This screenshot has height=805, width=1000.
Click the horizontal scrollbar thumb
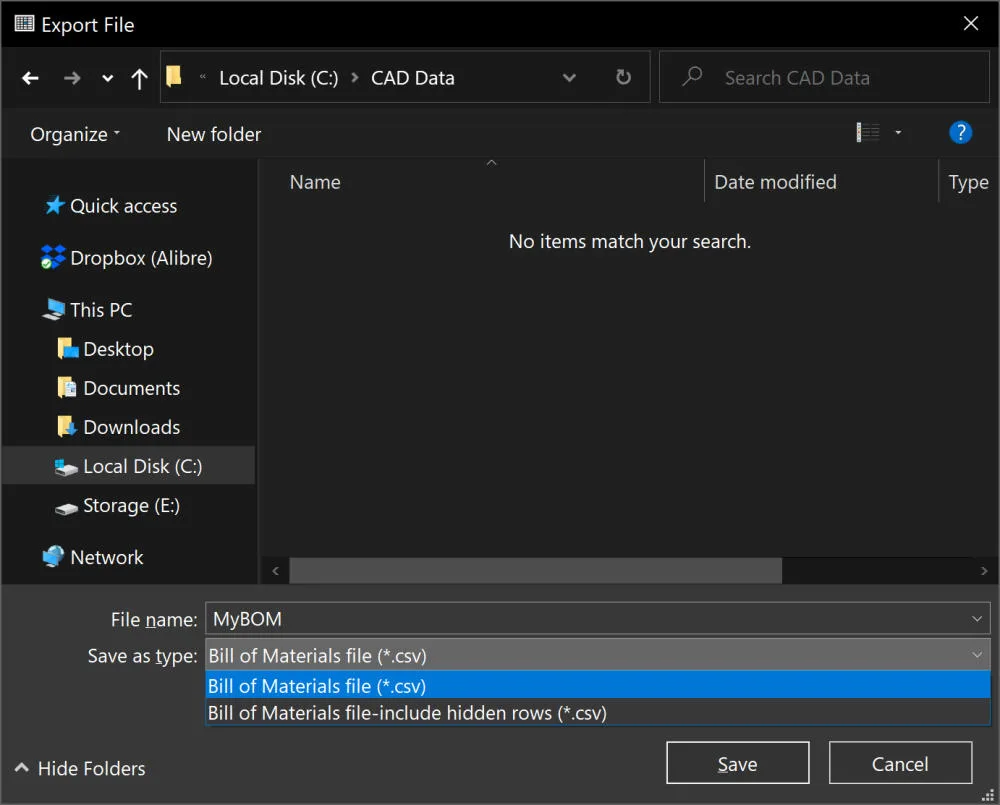click(535, 570)
